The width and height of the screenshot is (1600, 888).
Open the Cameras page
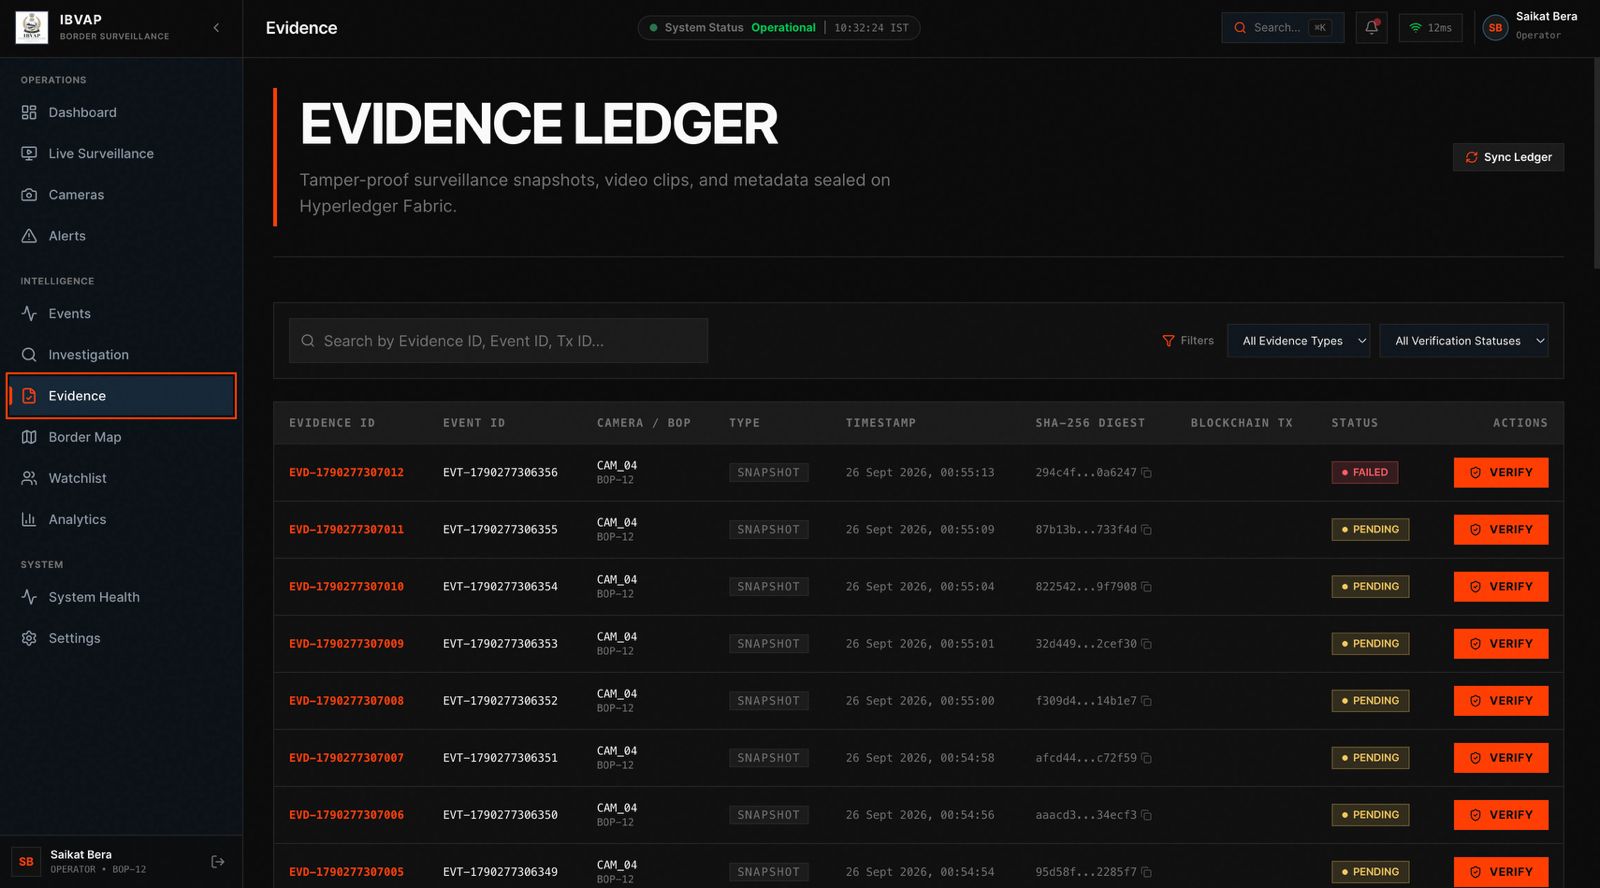pos(121,195)
